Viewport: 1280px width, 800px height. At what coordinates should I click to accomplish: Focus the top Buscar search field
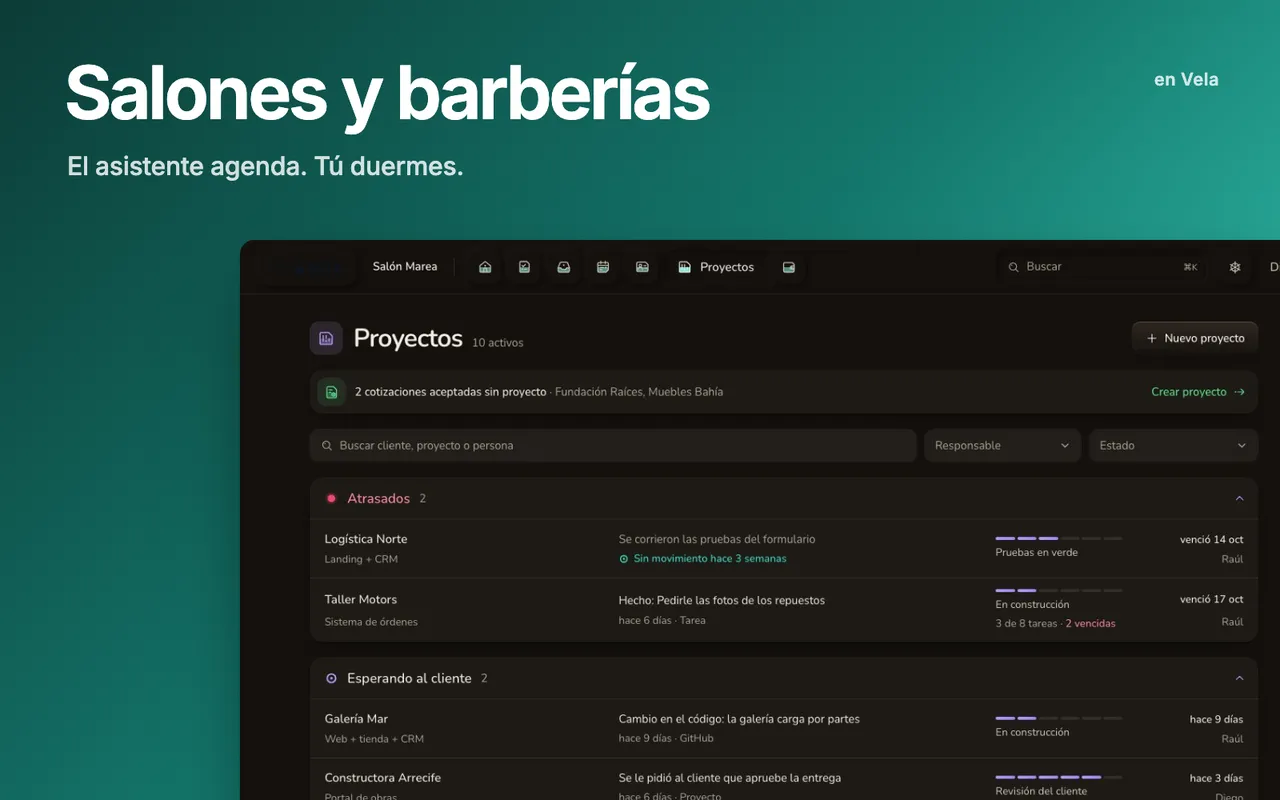click(x=1102, y=267)
